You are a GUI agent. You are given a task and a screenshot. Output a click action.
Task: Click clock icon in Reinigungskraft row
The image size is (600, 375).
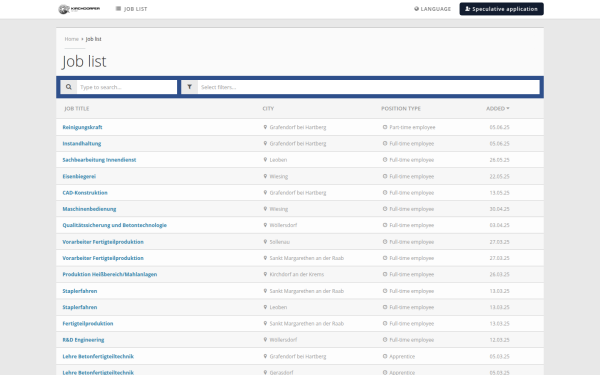385,127
